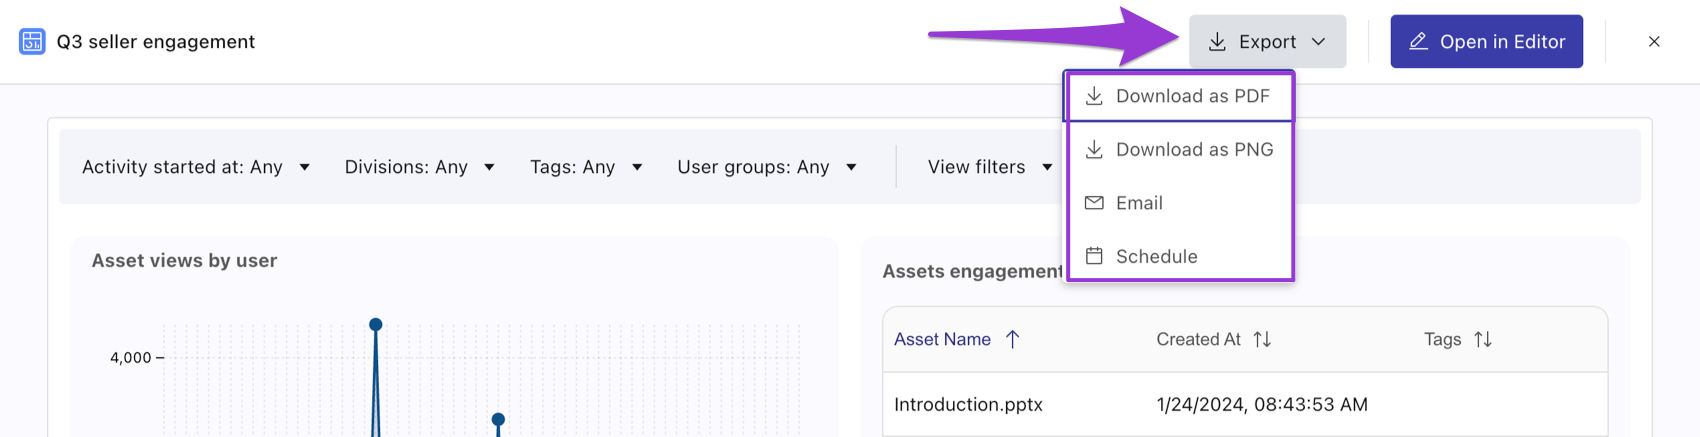Open the Export dropdown button

click(x=1267, y=41)
